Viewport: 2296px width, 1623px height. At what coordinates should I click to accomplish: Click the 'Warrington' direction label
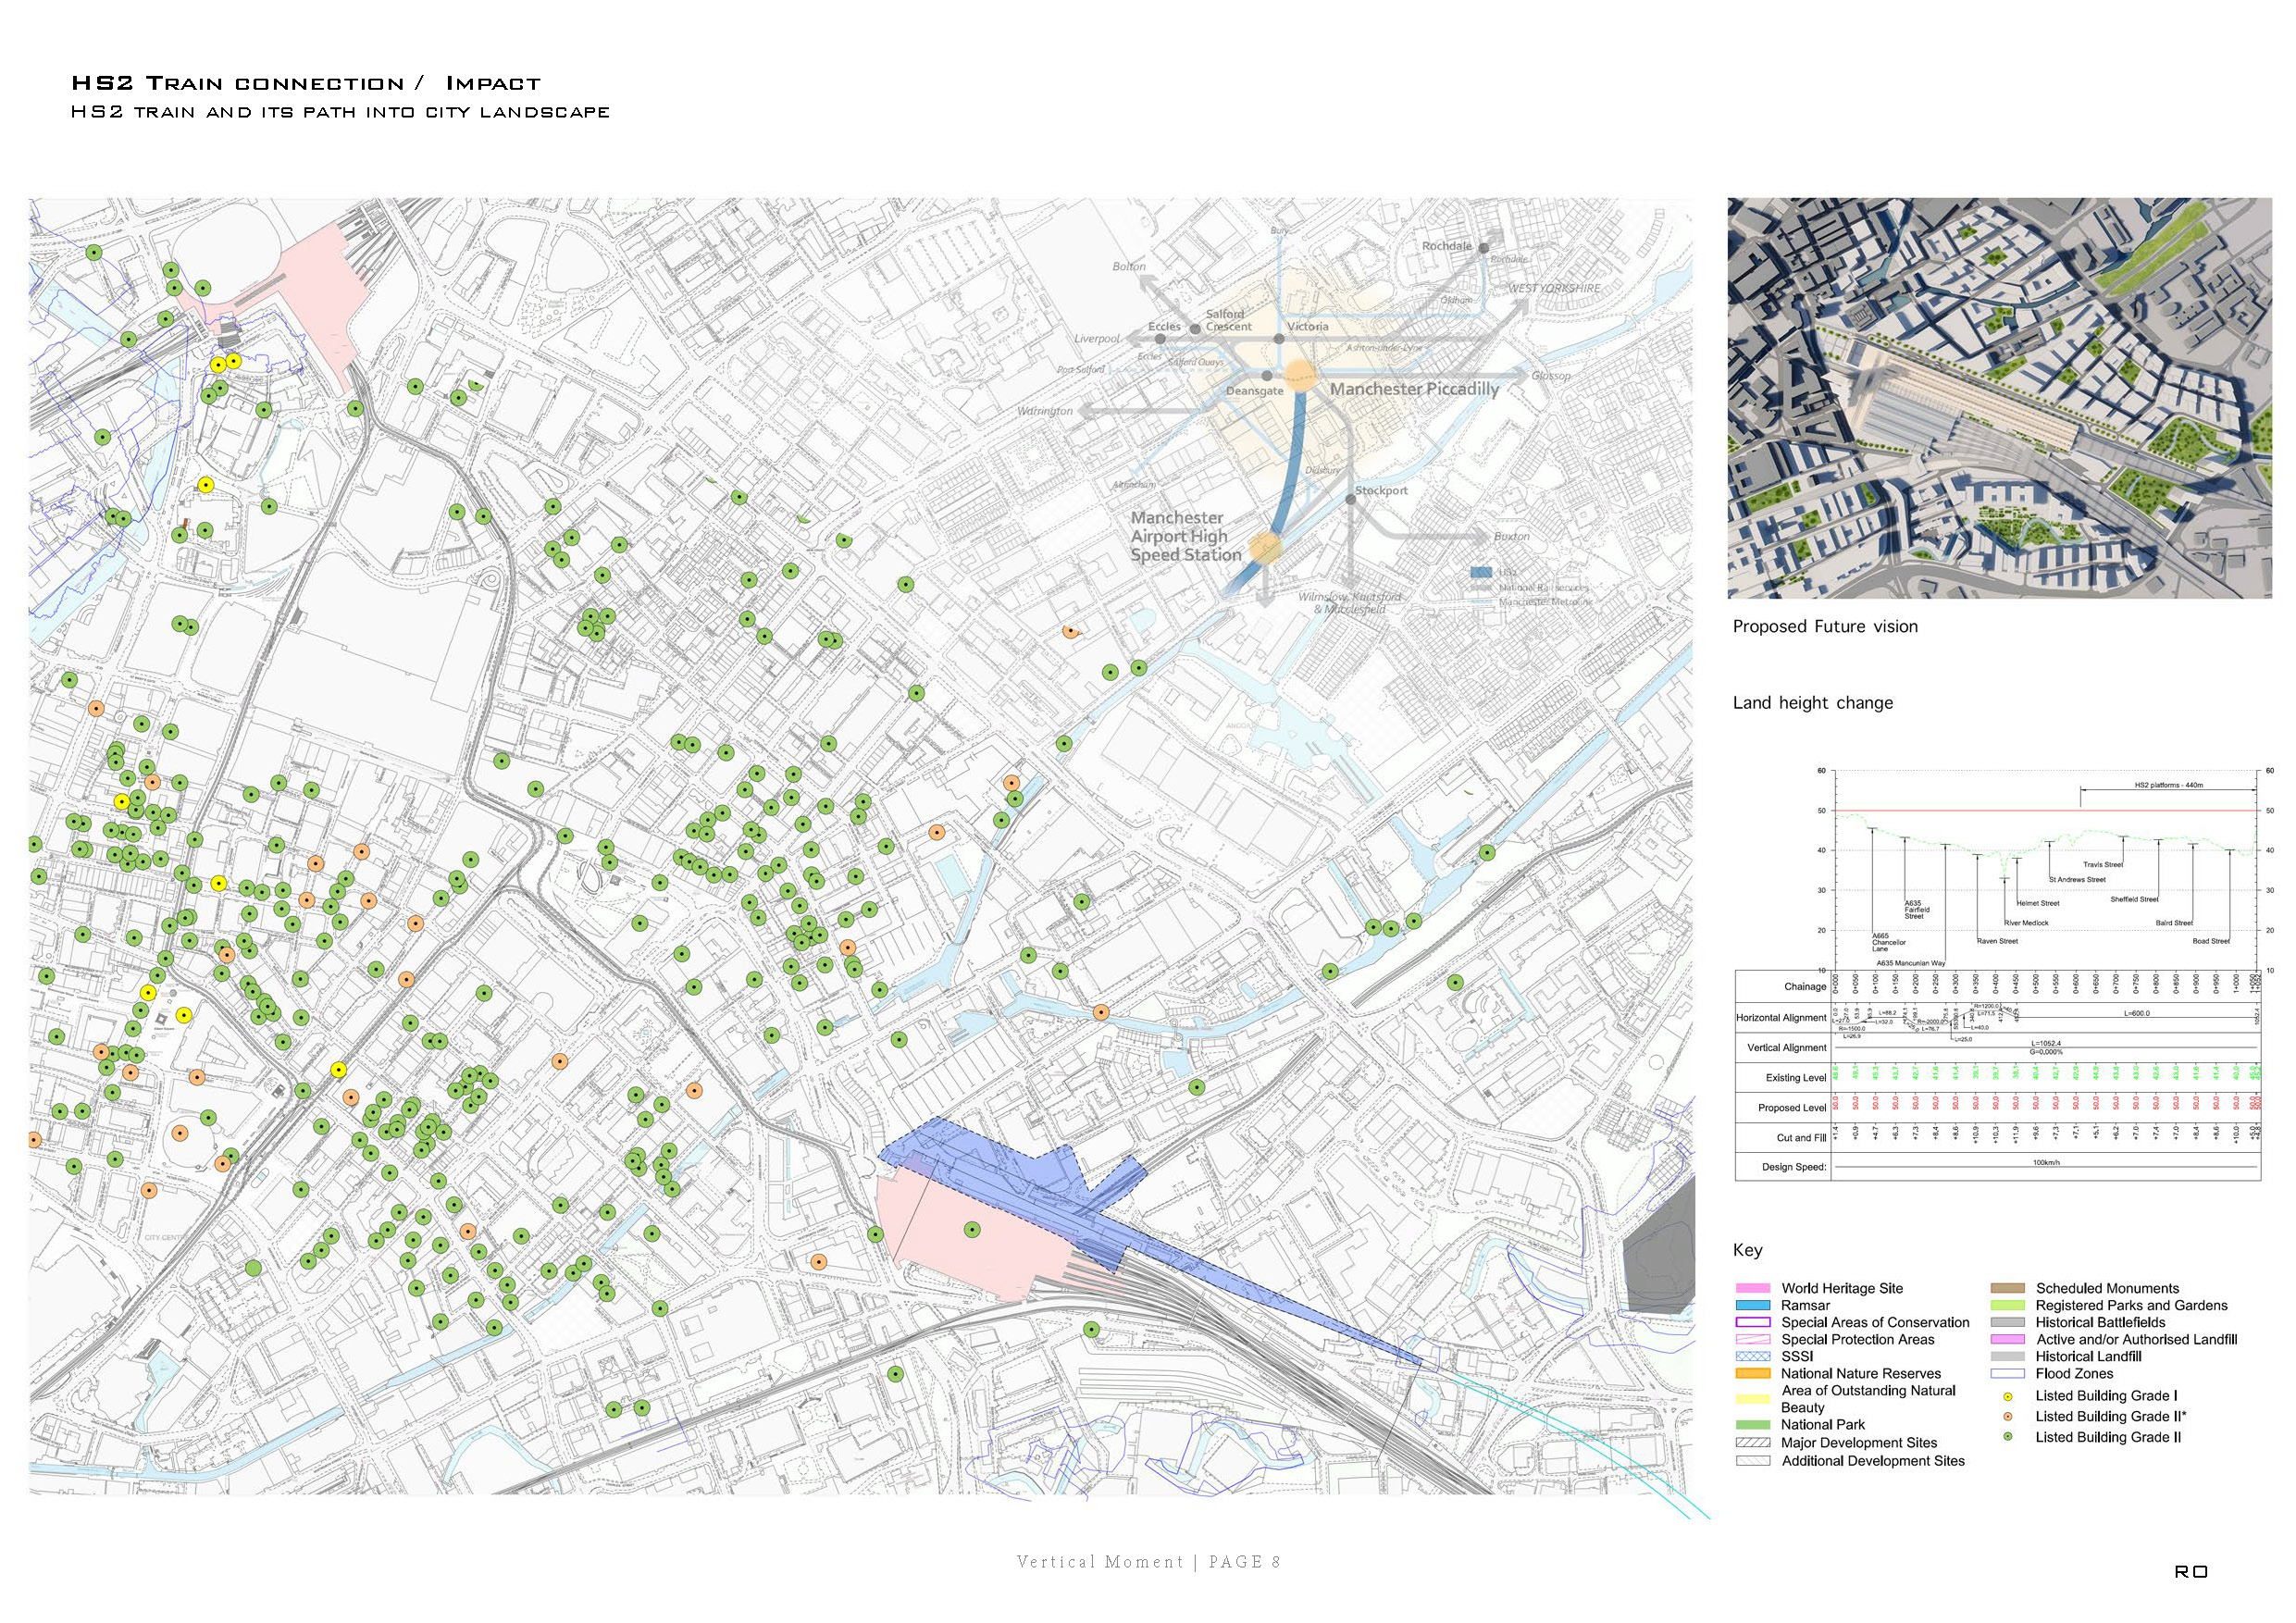(x=1045, y=411)
